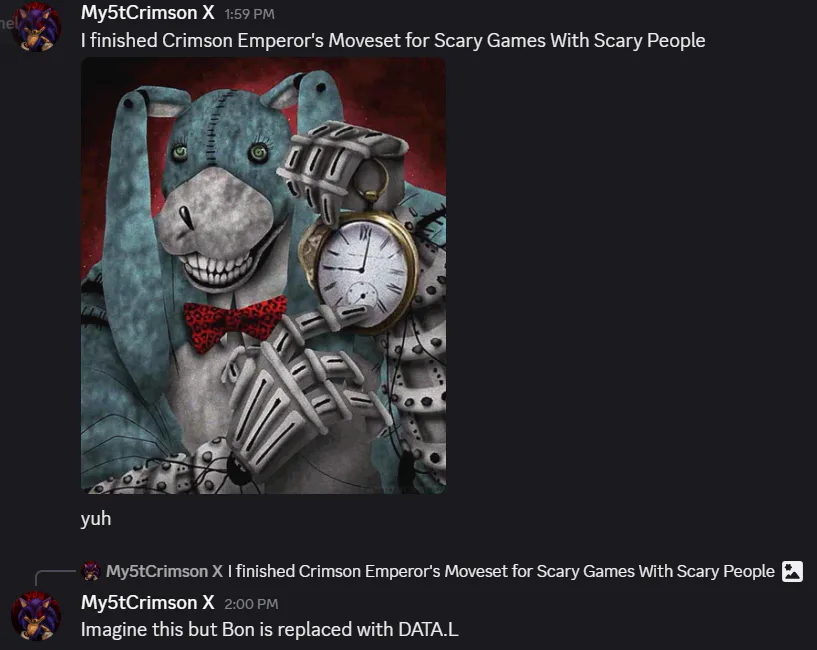
Task: Click the My5tCrimson X name in reply preview
Action: 164,571
